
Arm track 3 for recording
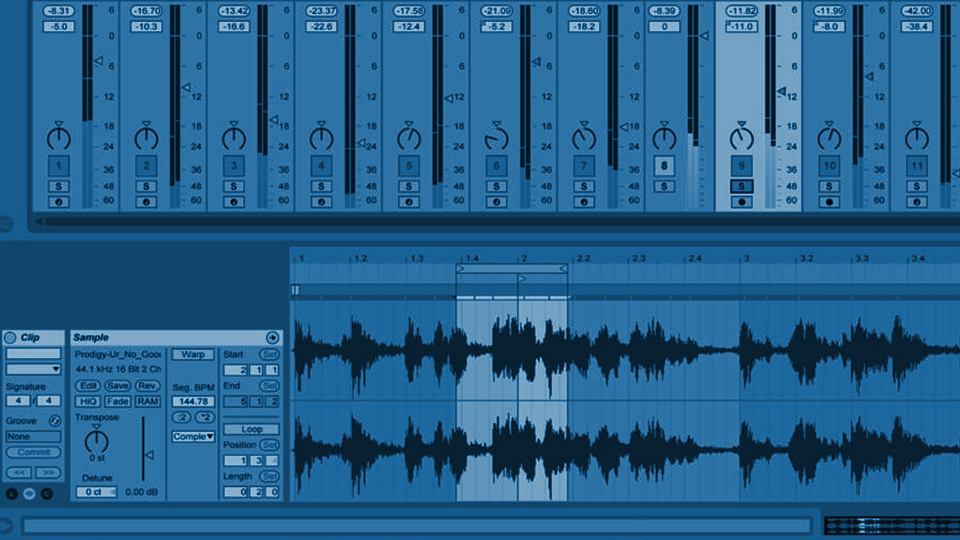[x=234, y=202]
